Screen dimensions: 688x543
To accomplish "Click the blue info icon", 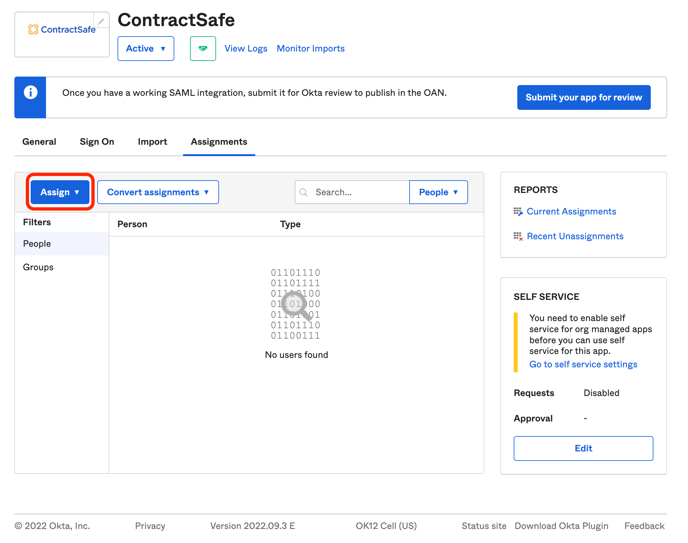I will pyautogui.click(x=30, y=93).
